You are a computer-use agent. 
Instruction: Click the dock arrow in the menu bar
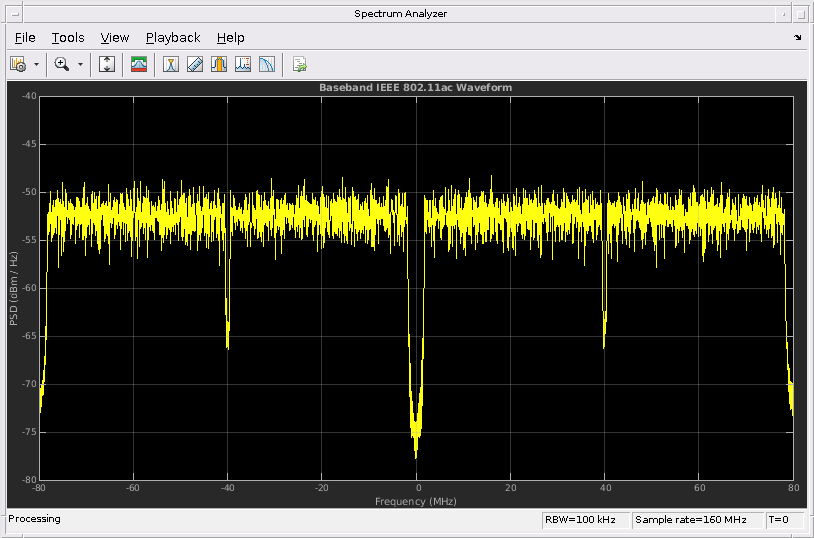click(798, 37)
